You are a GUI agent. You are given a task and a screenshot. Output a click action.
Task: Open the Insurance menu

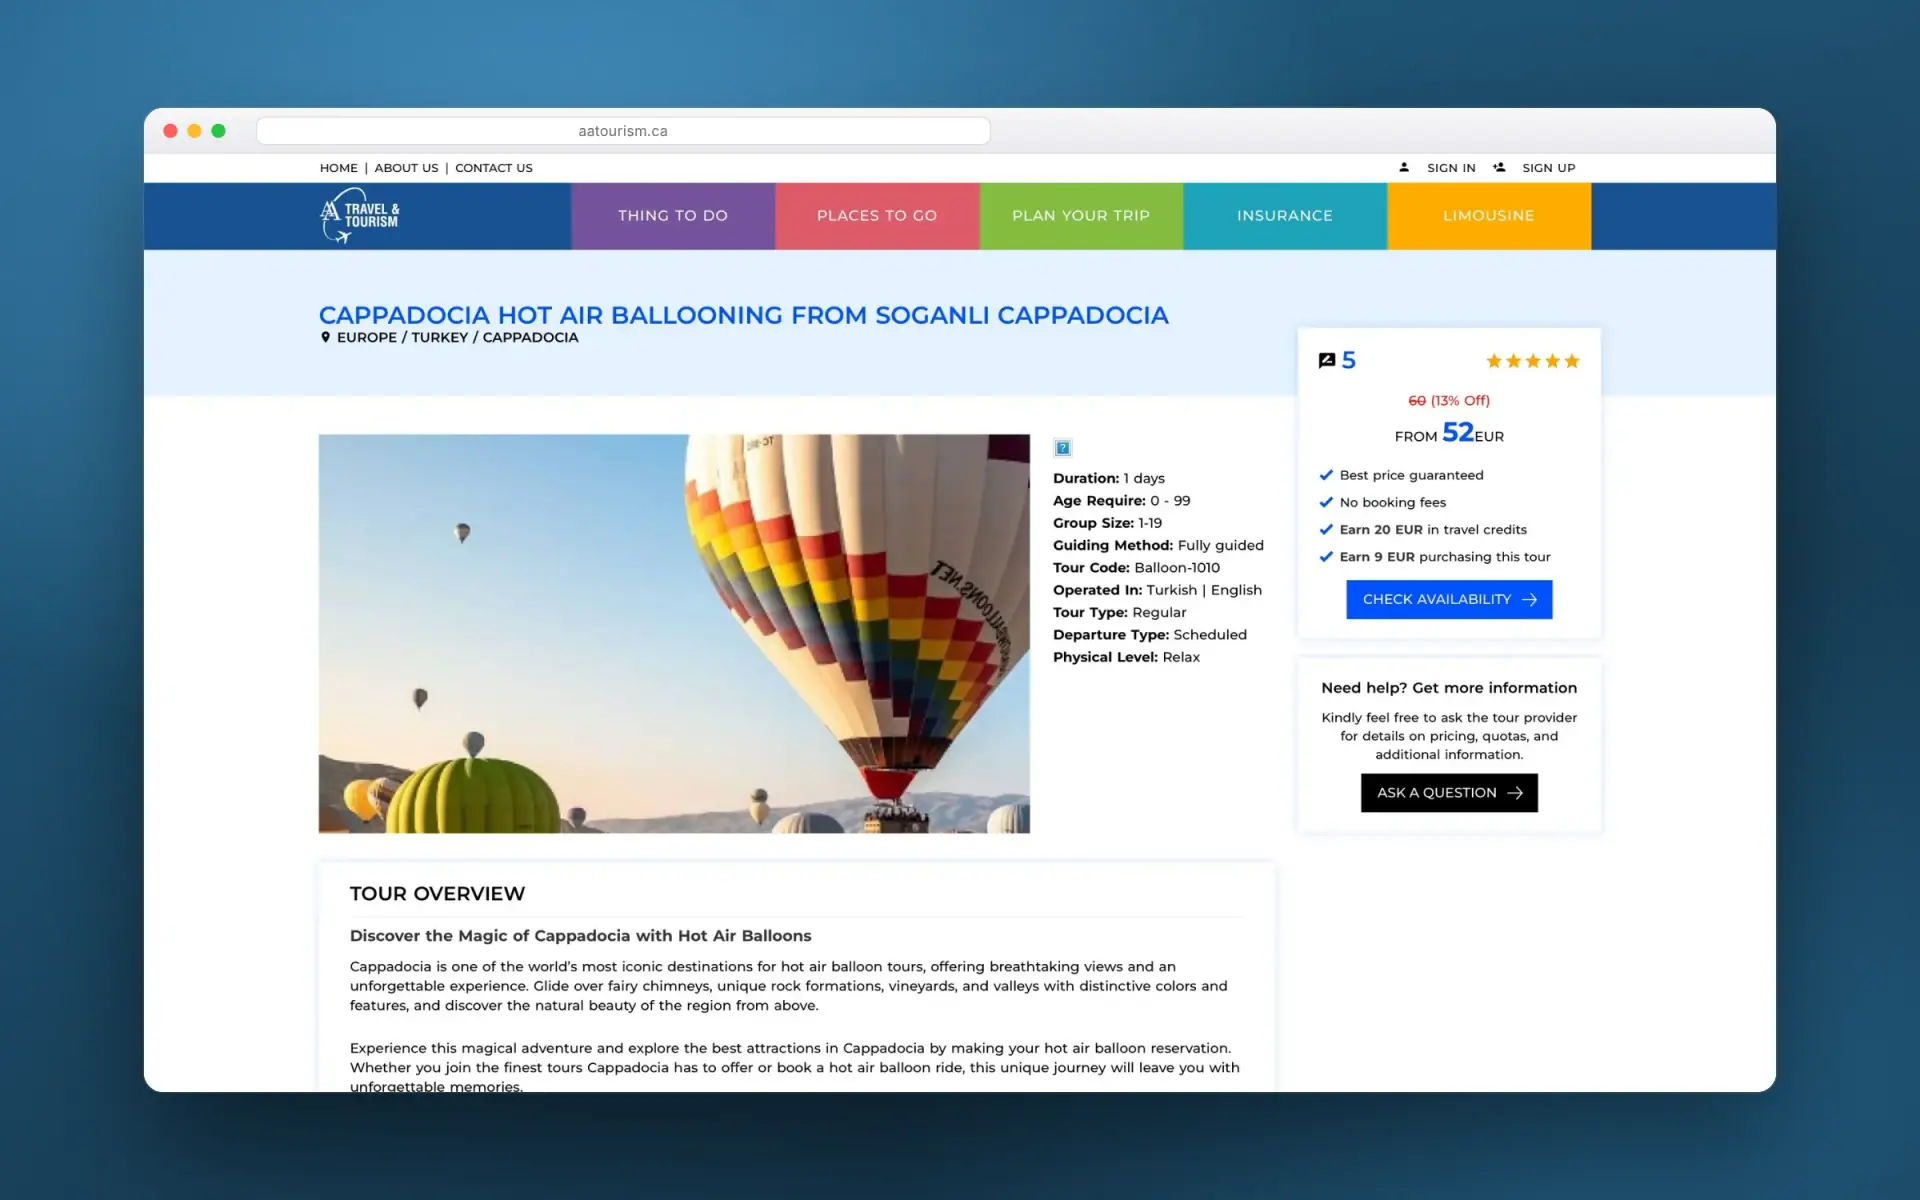tap(1285, 216)
